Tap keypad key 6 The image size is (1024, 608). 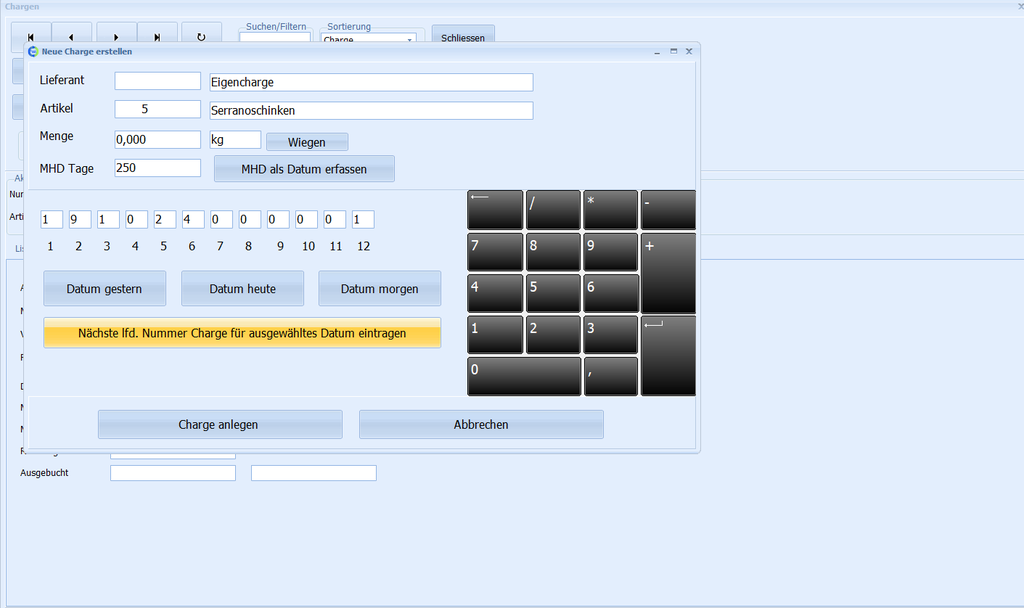pos(611,293)
